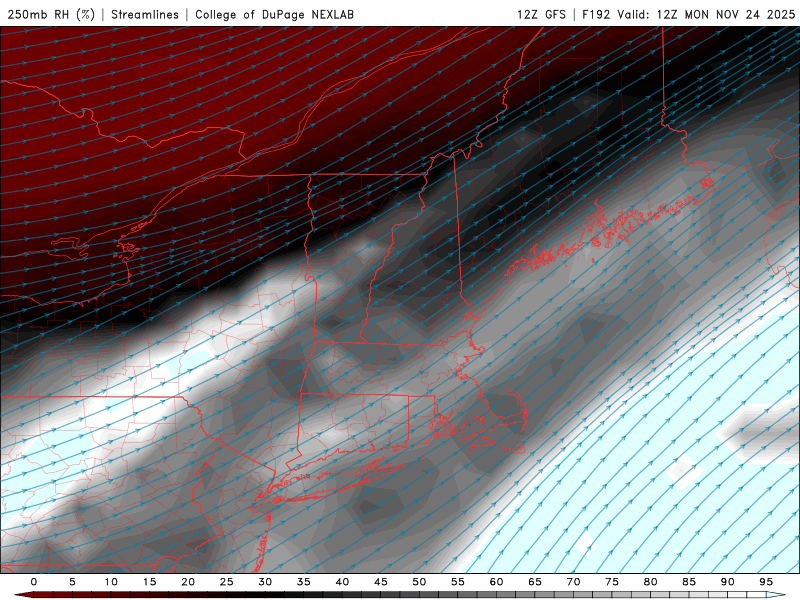
Task: Click the 80 value on the scale
Action: (650, 582)
